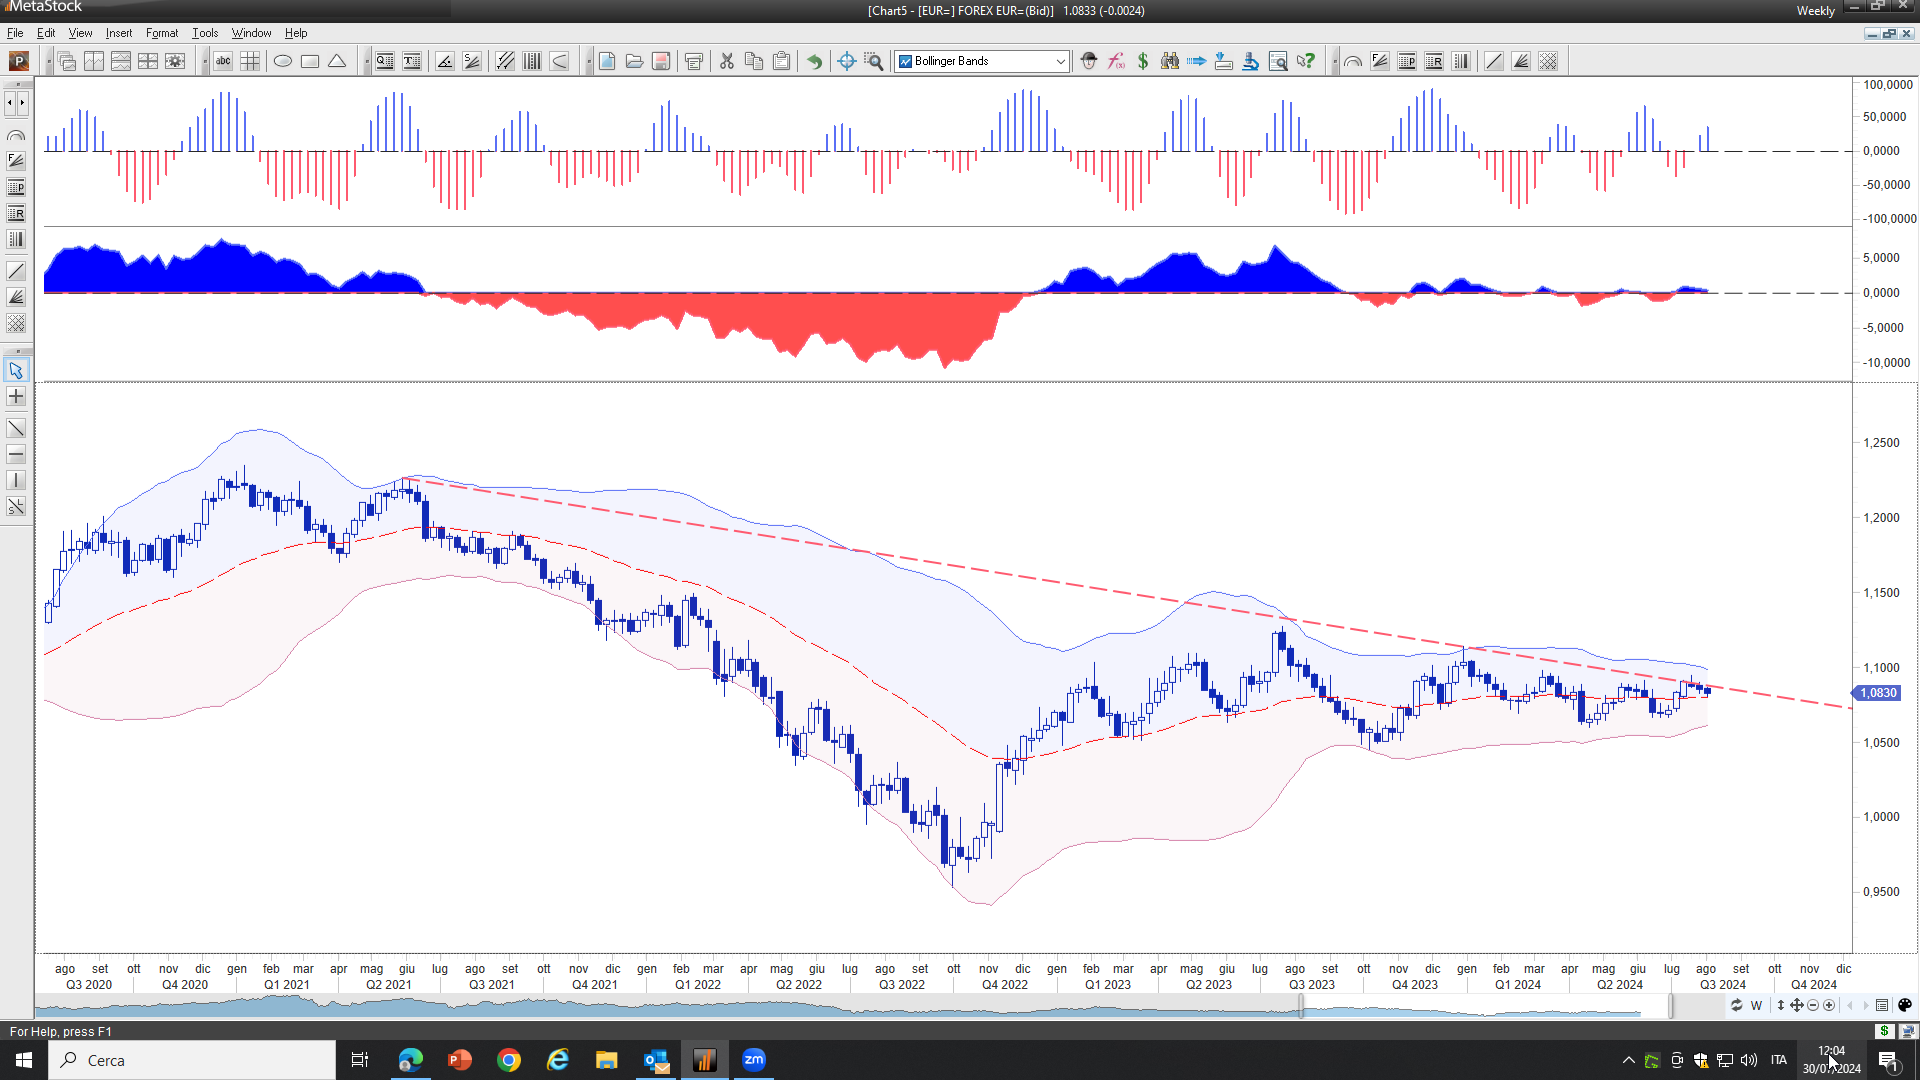Toggle the crosshair tool in left sidebar
Image resolution: width=1920 pixels, height=1080 pixels.
pos(16,397)
